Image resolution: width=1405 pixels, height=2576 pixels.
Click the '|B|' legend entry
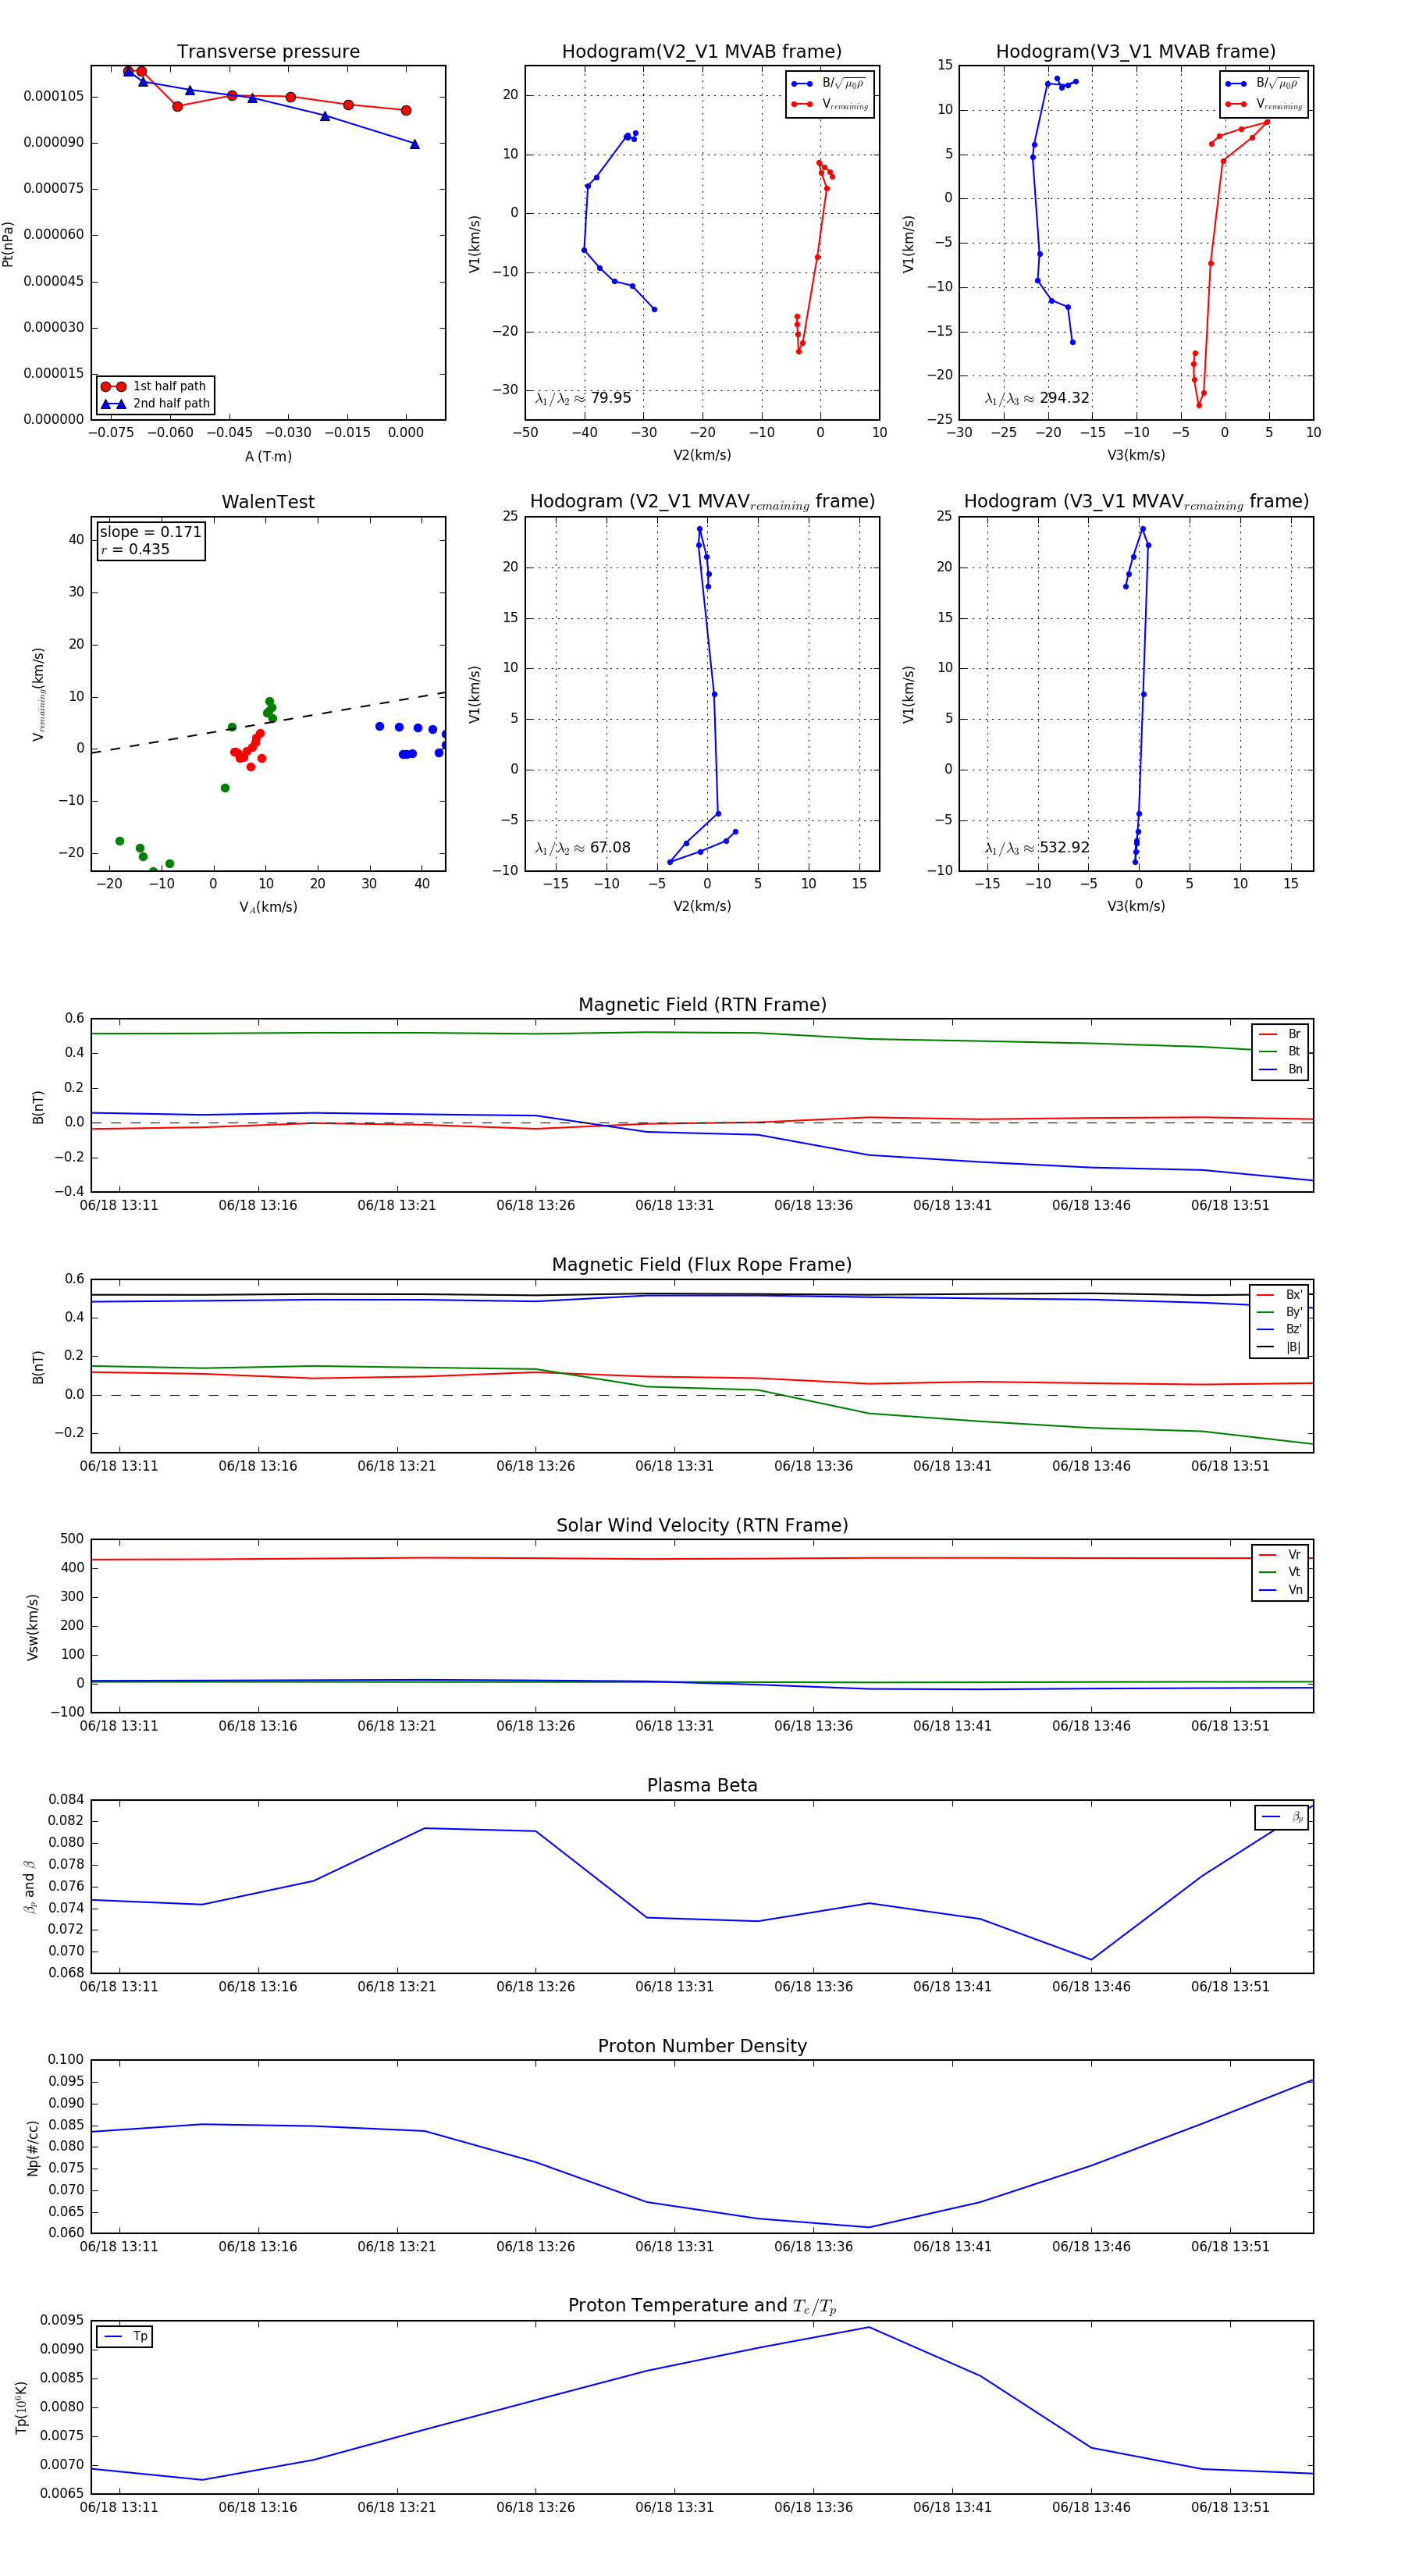point(1279,1348)
